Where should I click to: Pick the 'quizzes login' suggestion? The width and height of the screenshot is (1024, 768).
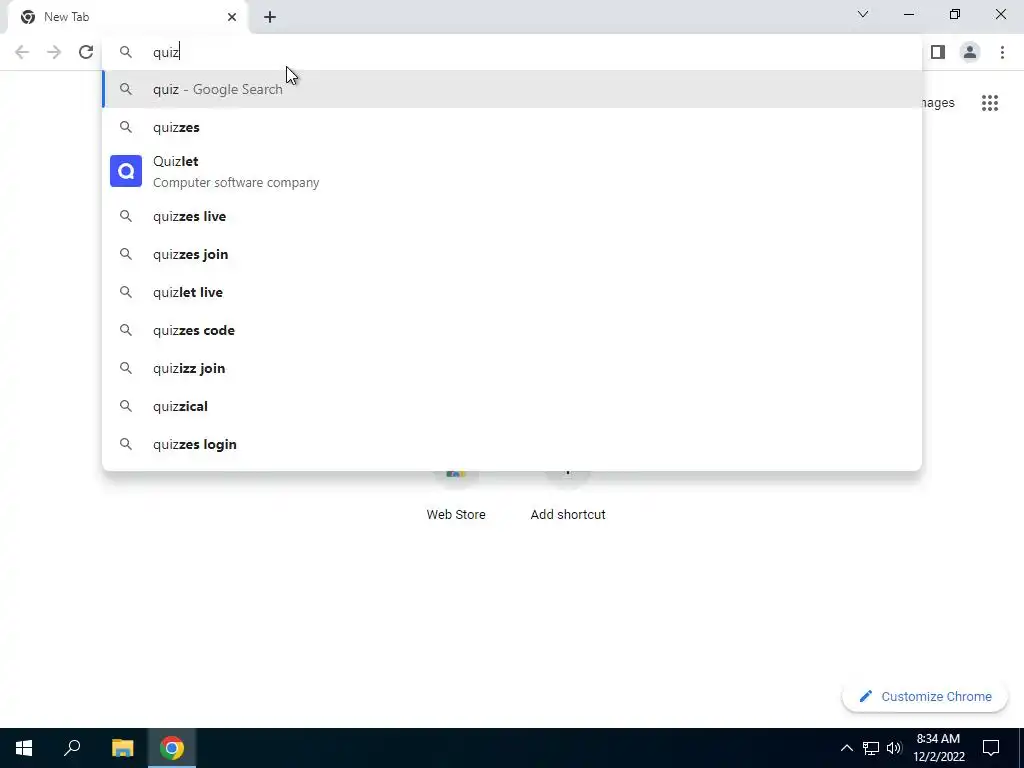pyautogui.click(x=512, y=444)
